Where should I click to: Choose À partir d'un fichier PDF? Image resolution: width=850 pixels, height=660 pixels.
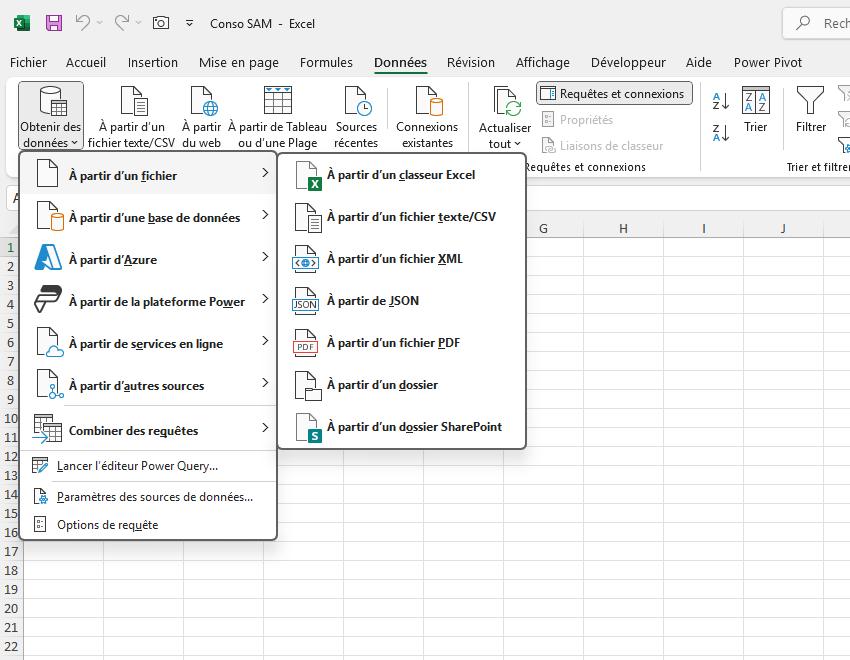[x=402, y=342]
